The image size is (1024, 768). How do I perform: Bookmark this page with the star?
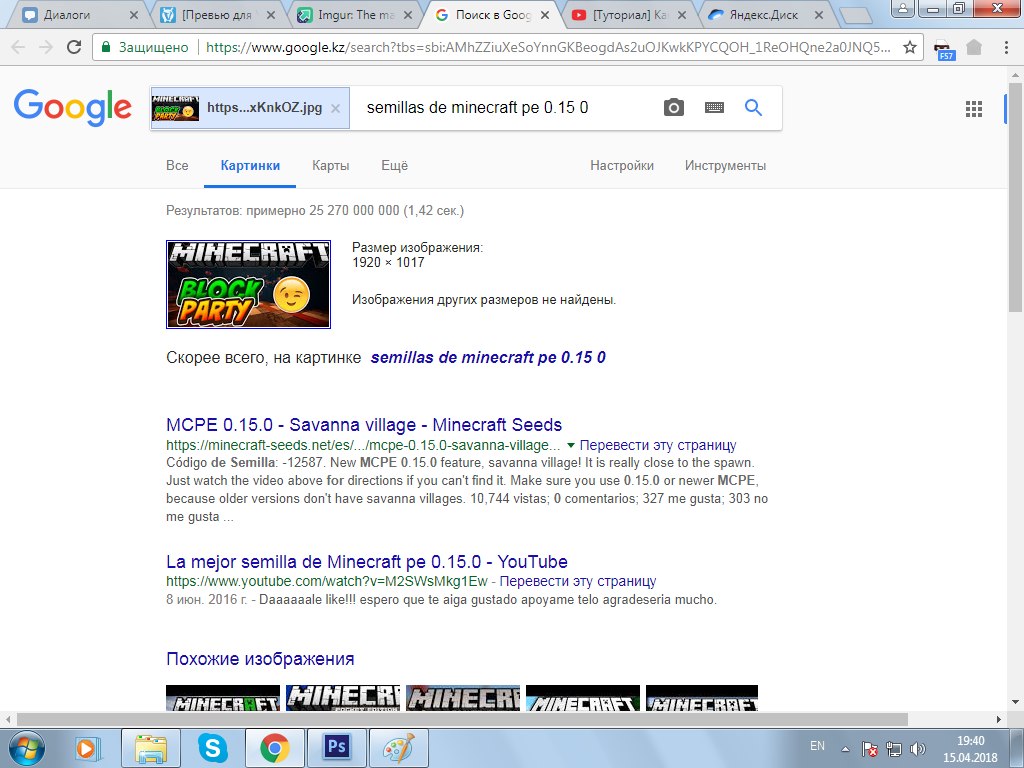(x=910, y=47)
